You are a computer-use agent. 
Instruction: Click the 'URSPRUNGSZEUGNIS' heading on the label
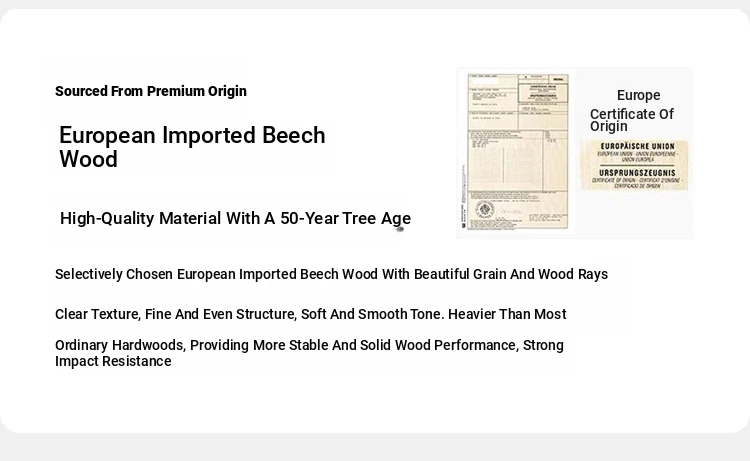(x=637, y=173)
